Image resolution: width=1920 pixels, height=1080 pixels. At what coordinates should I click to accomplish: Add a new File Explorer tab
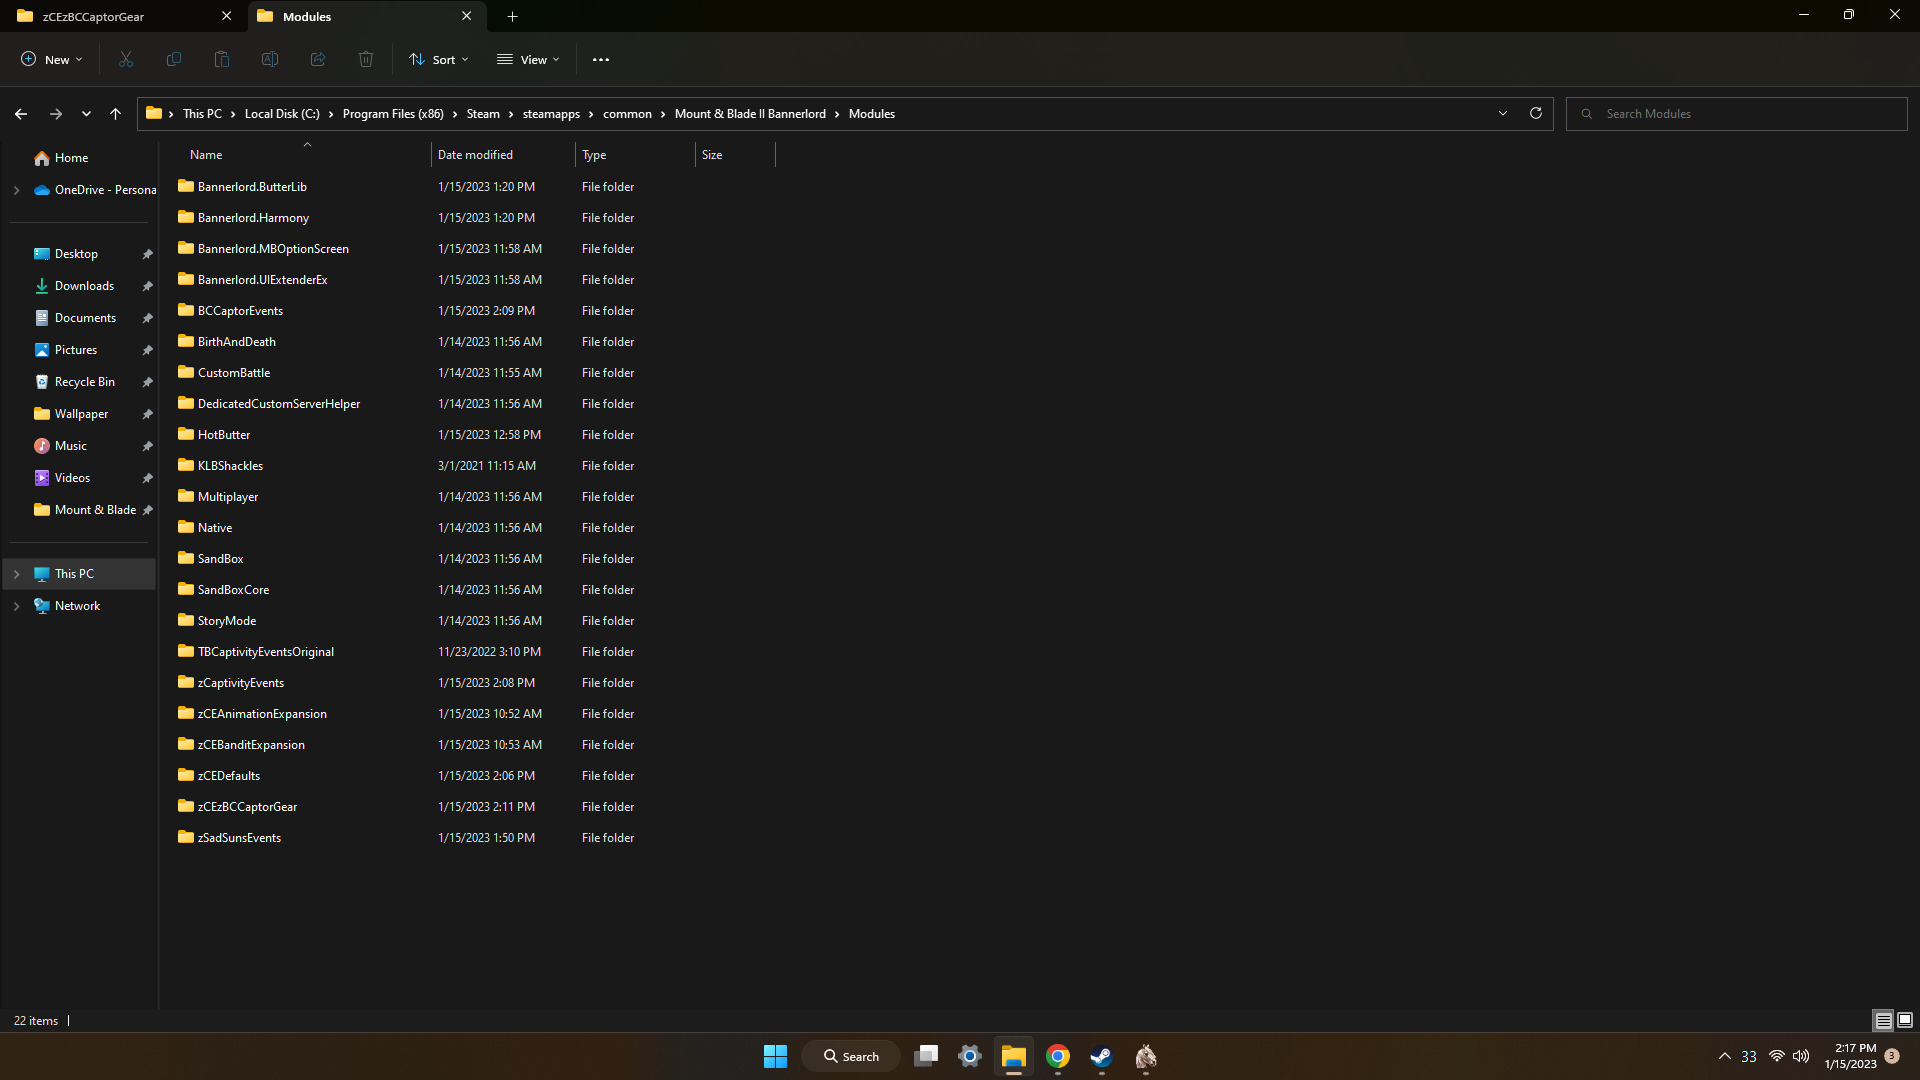[512, 16]
